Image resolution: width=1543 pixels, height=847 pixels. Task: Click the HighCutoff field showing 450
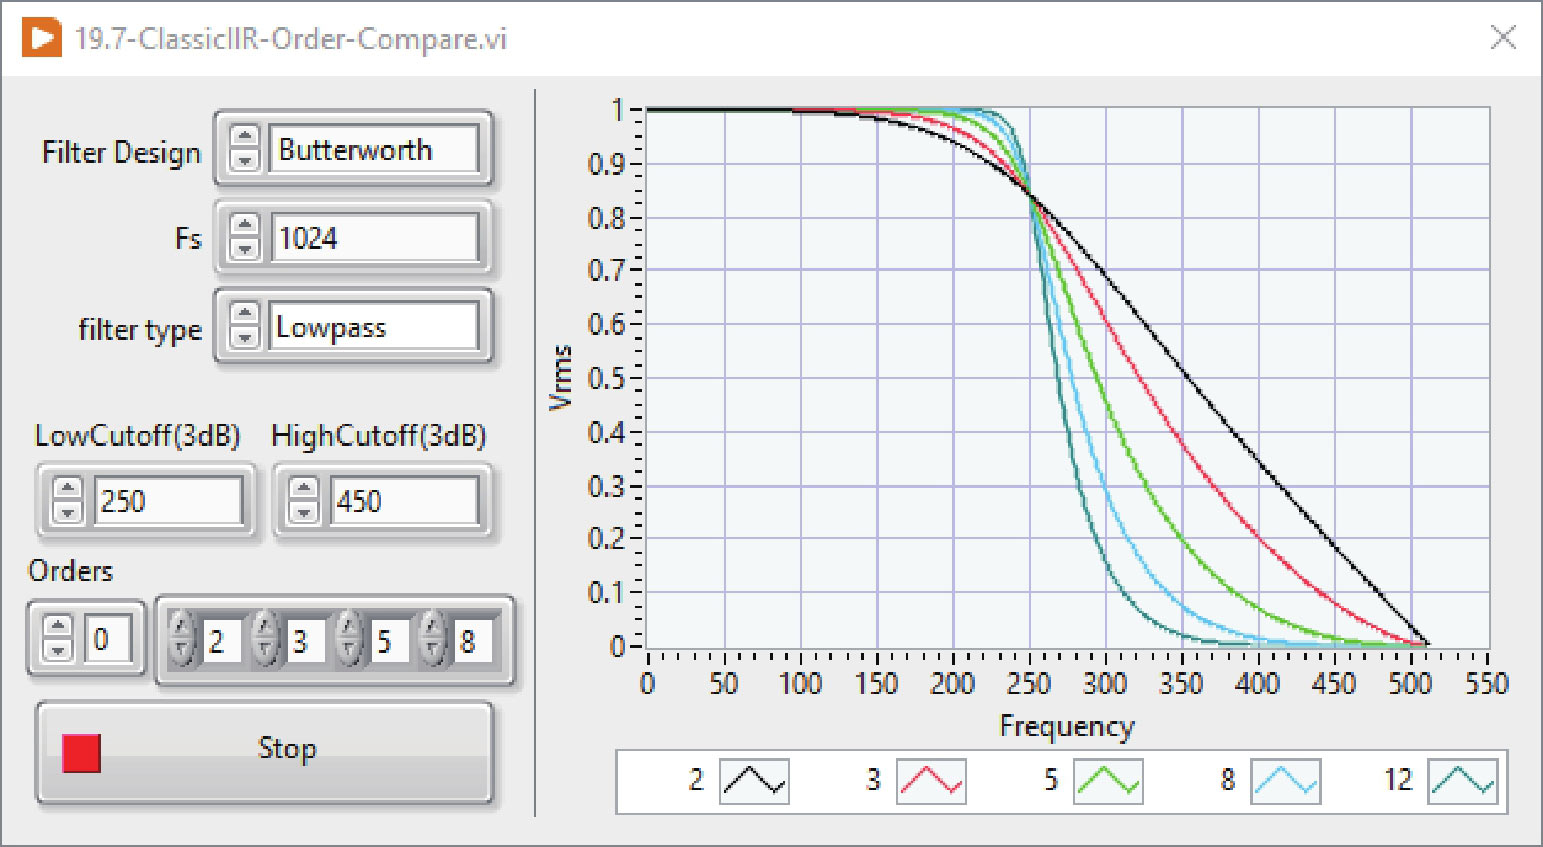click(403, 500)
